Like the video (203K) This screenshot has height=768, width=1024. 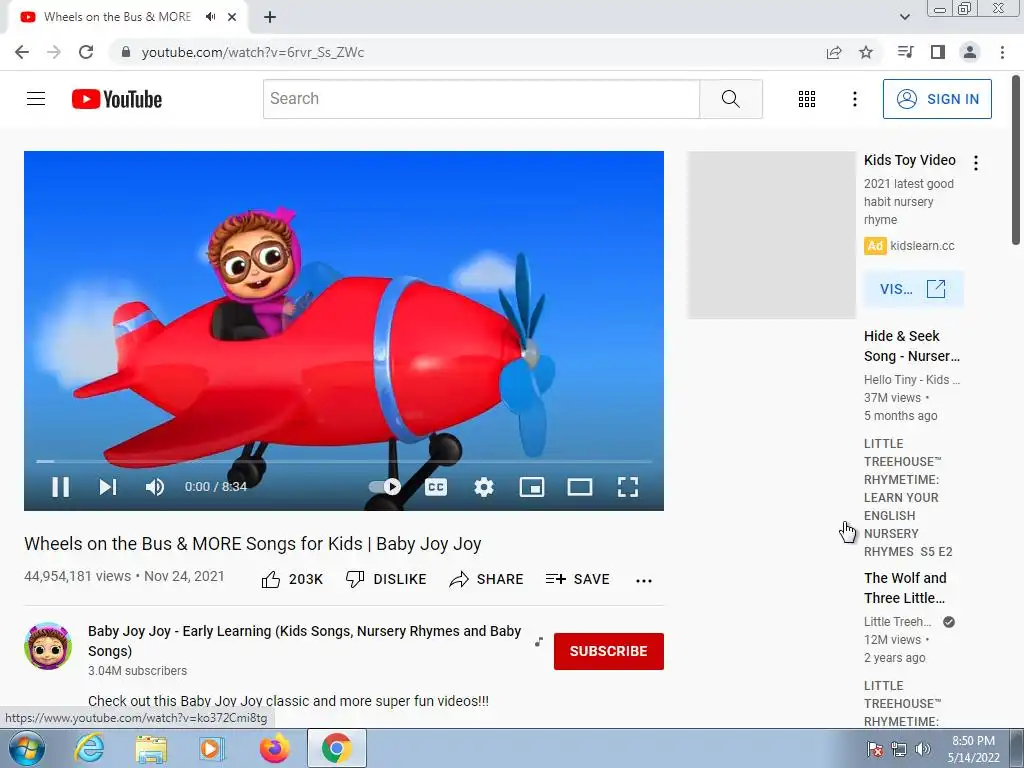292,579
